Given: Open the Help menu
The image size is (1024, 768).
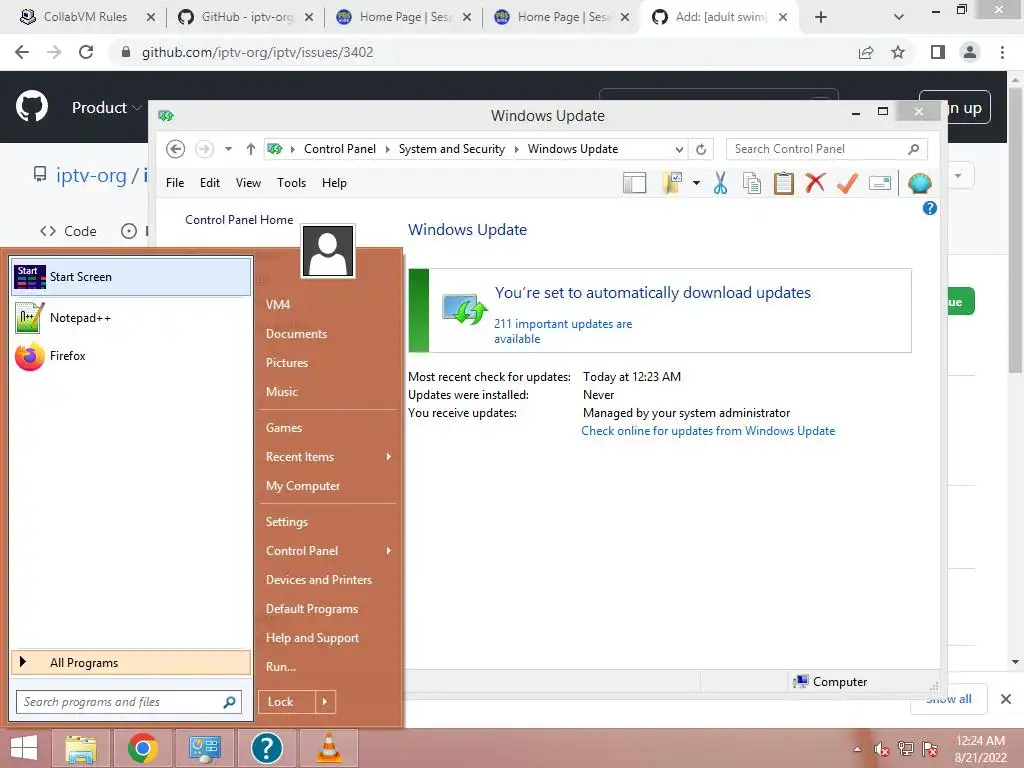Looking at the screenshot, I should click(x=334, y=183).
